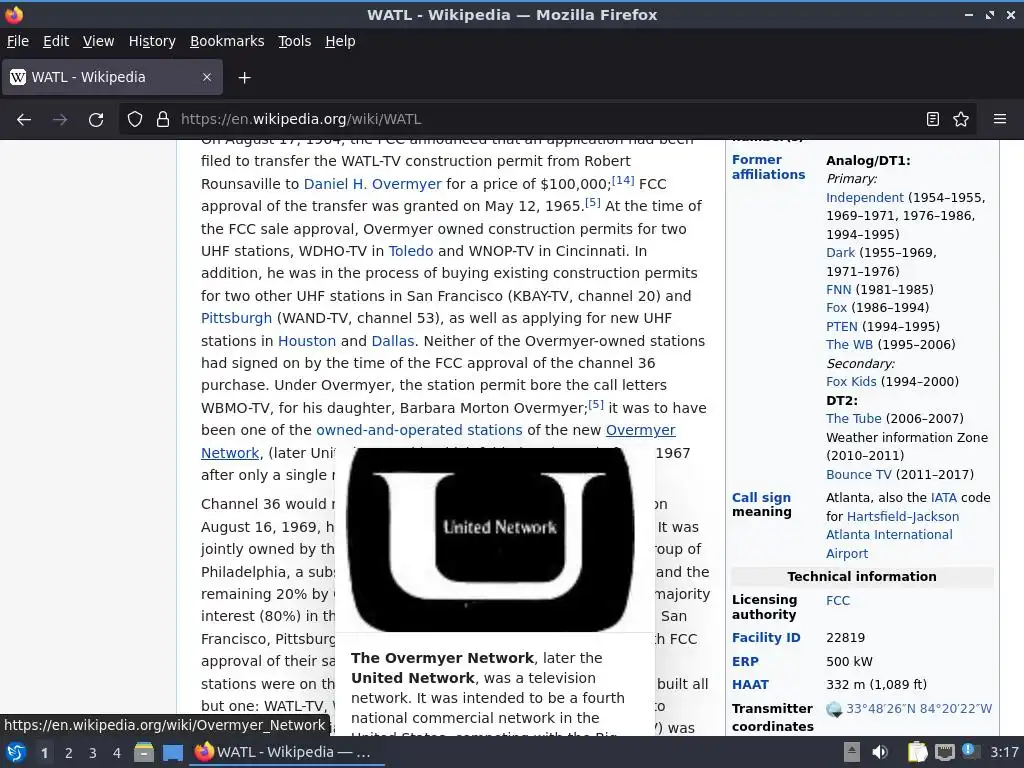Open the clipboard tray icon
Screen dimensions: 1024x768
pos(917,752)
